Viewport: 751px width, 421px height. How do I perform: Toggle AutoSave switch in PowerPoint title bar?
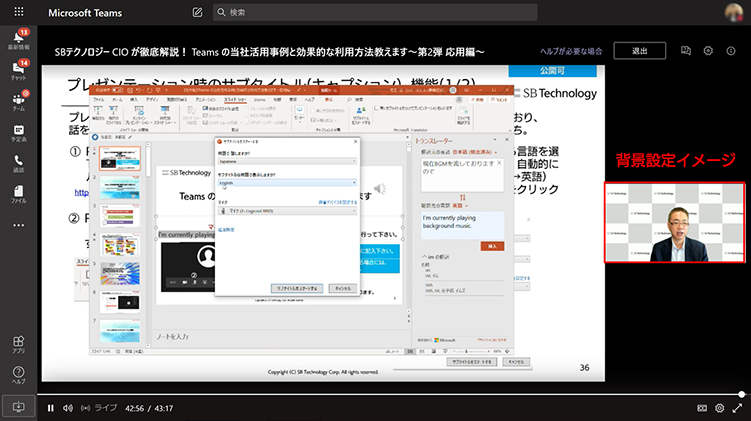(x=117, y=90)
